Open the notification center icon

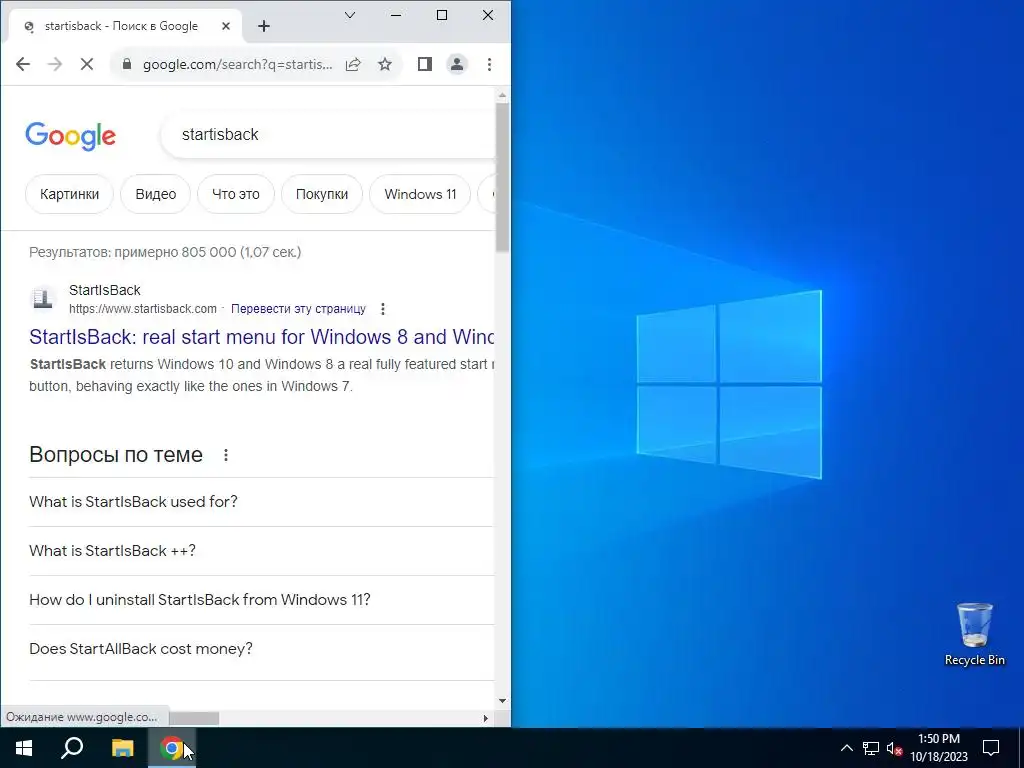pyautogui.click(x=991, y=748)
